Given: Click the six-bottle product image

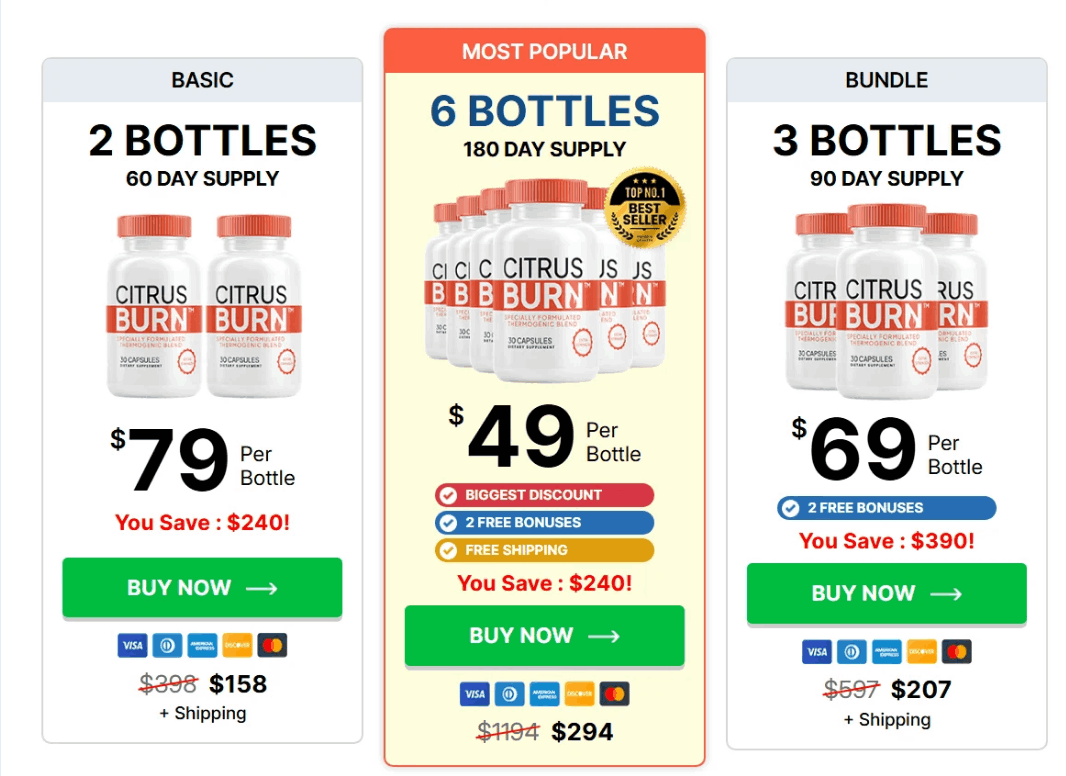Looking at the screenshot, I should [545, 290].
